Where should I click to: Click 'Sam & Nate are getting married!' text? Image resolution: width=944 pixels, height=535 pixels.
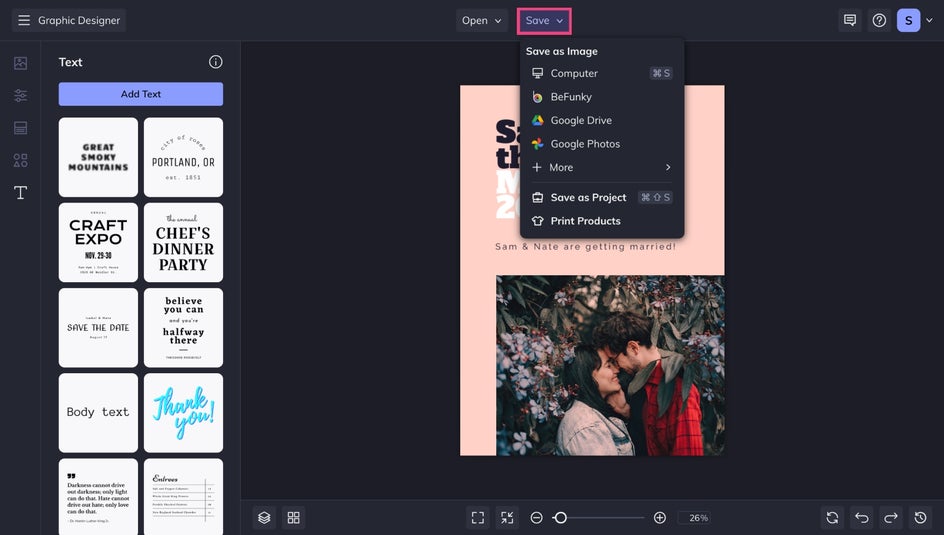(585, 247)
